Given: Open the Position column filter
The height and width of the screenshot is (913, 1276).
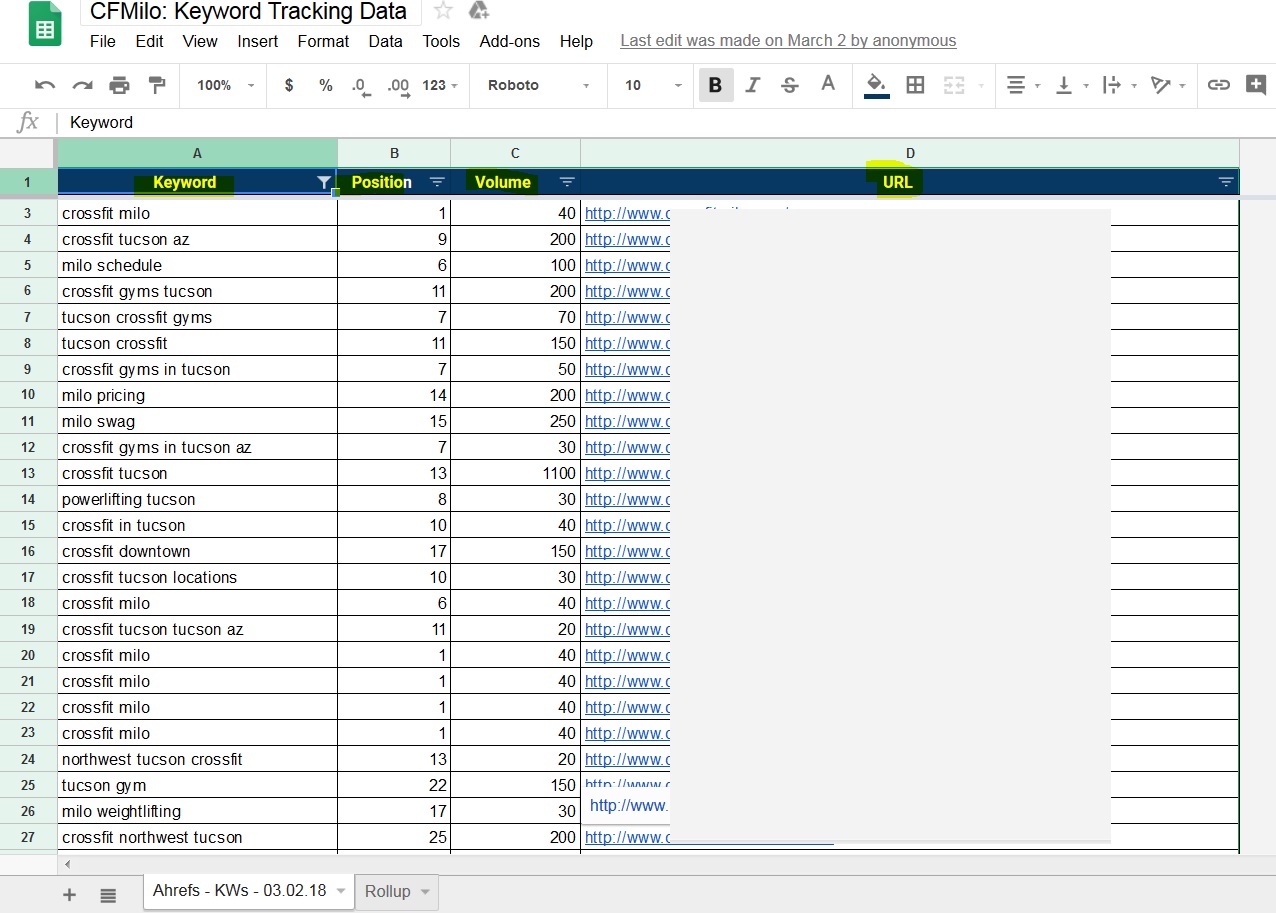Looking at the screenshot, I should 437,182.
